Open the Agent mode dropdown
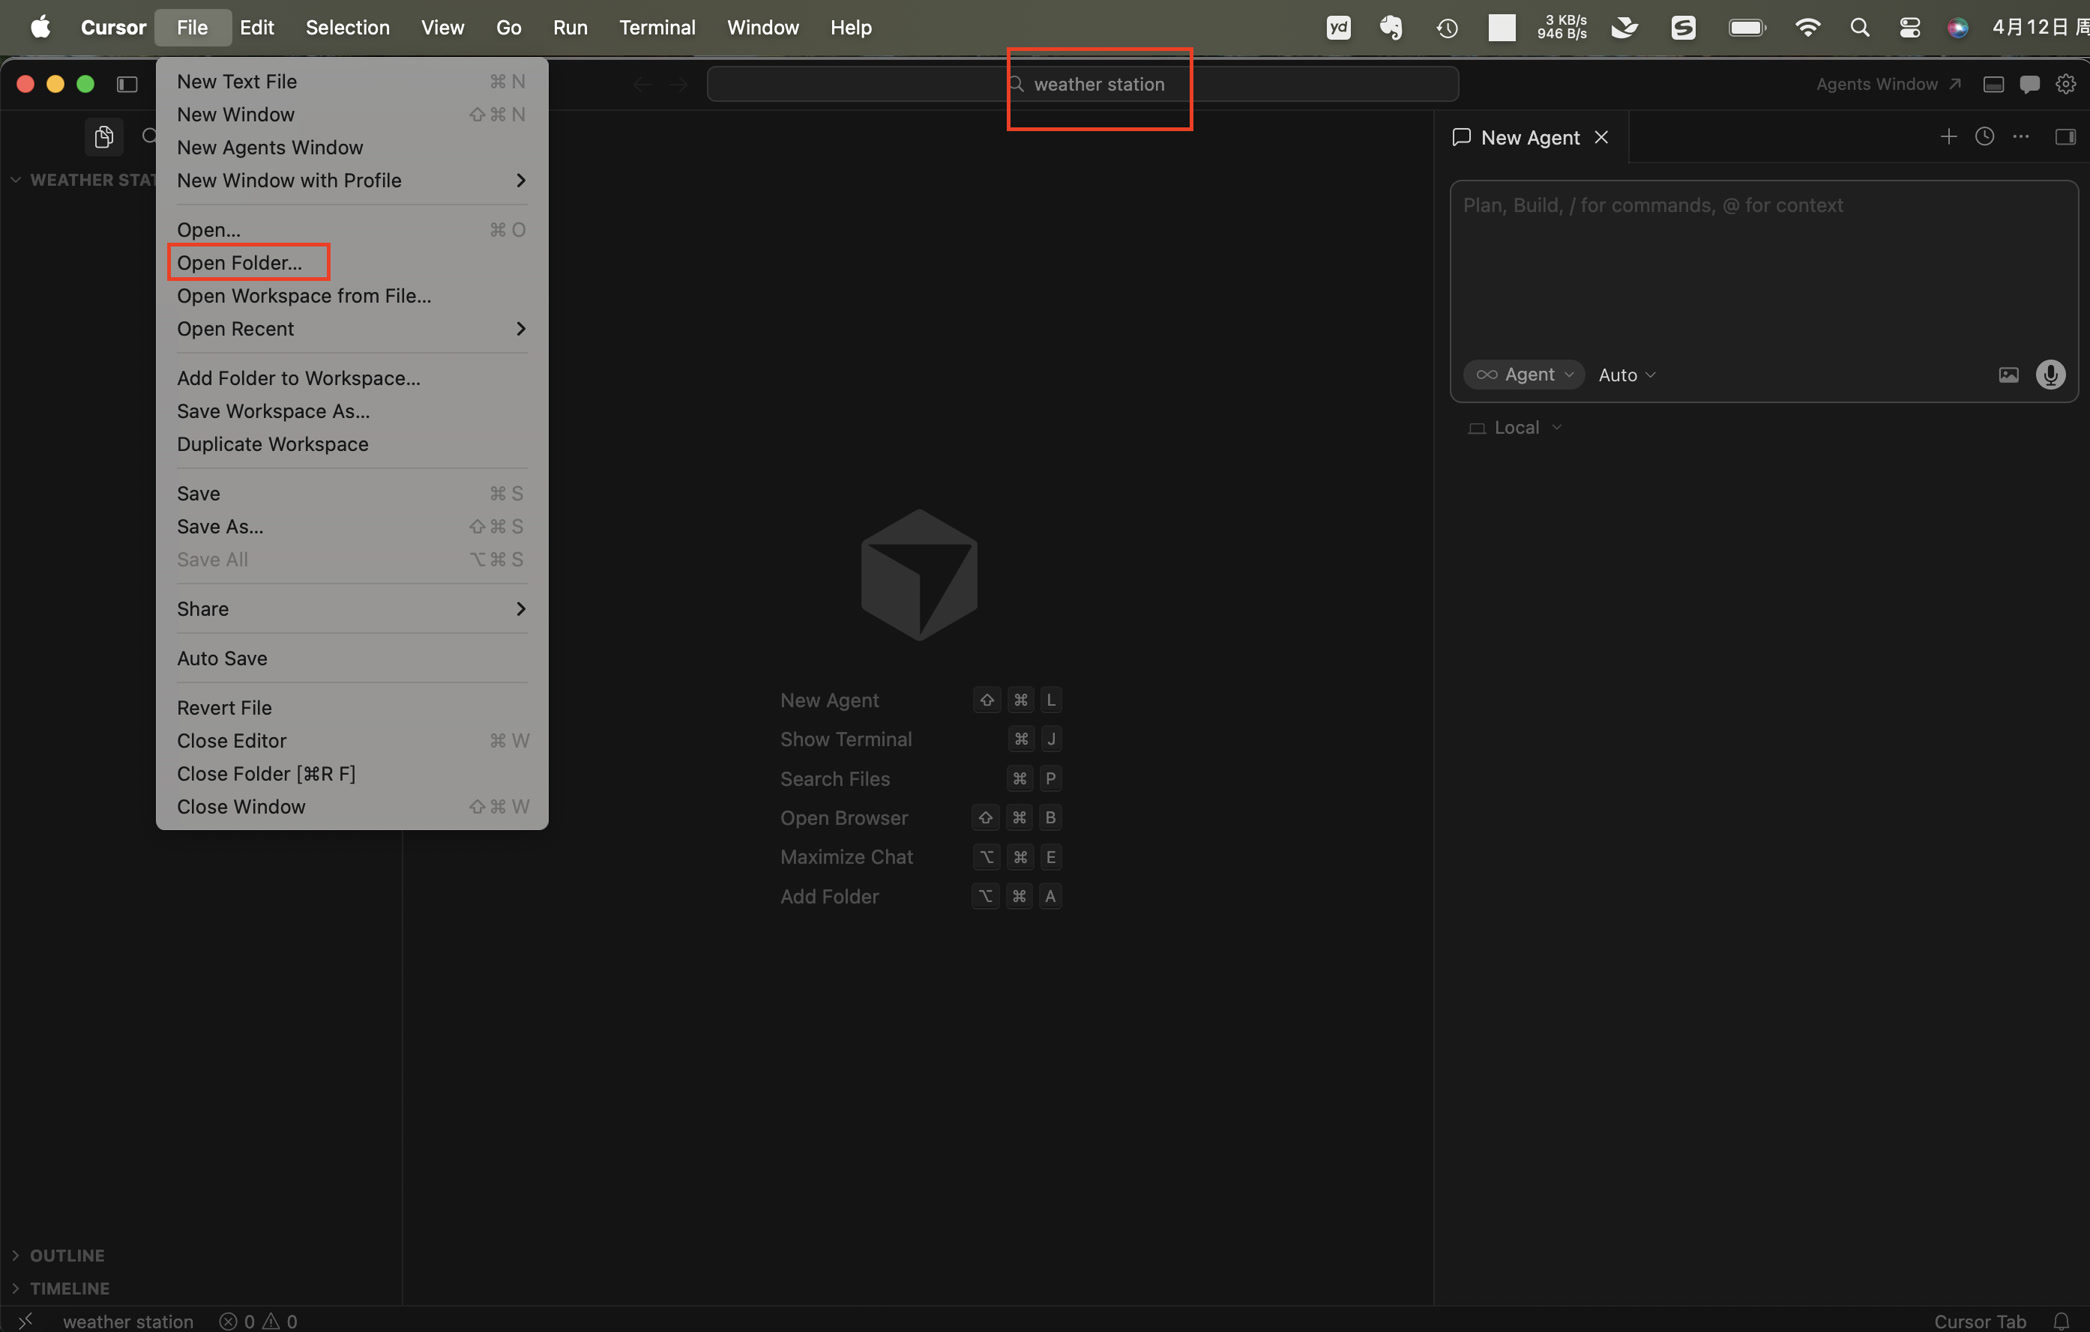This screenshot has width=2090, height=1332. coord(1524,374)
